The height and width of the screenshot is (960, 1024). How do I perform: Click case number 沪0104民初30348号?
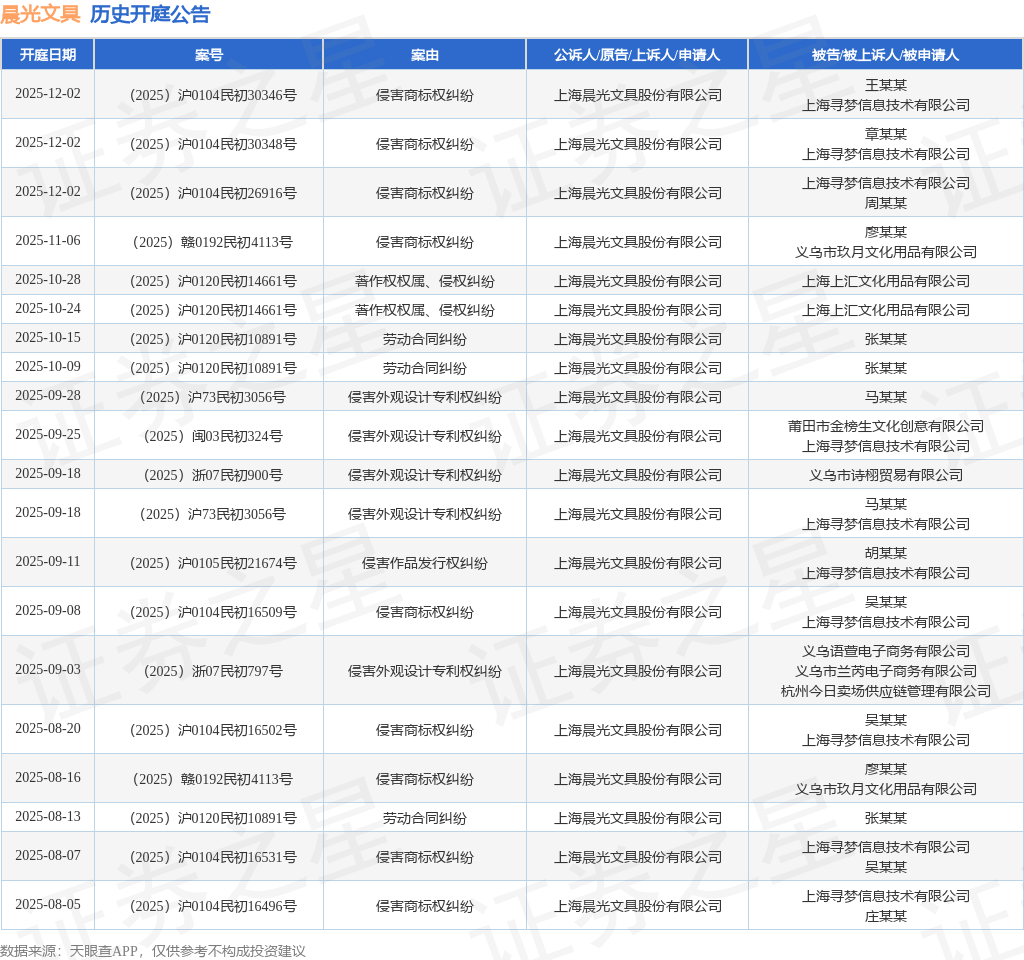pos(214,144)
